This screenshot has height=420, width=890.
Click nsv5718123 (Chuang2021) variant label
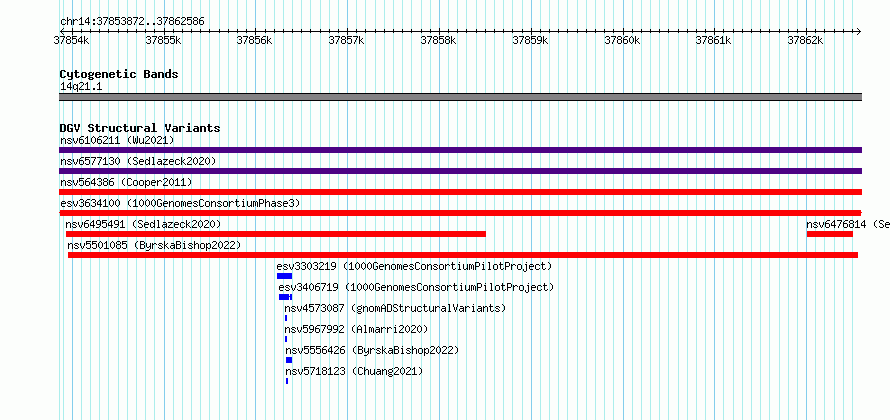pyautogui.click(x=354, y=371)
